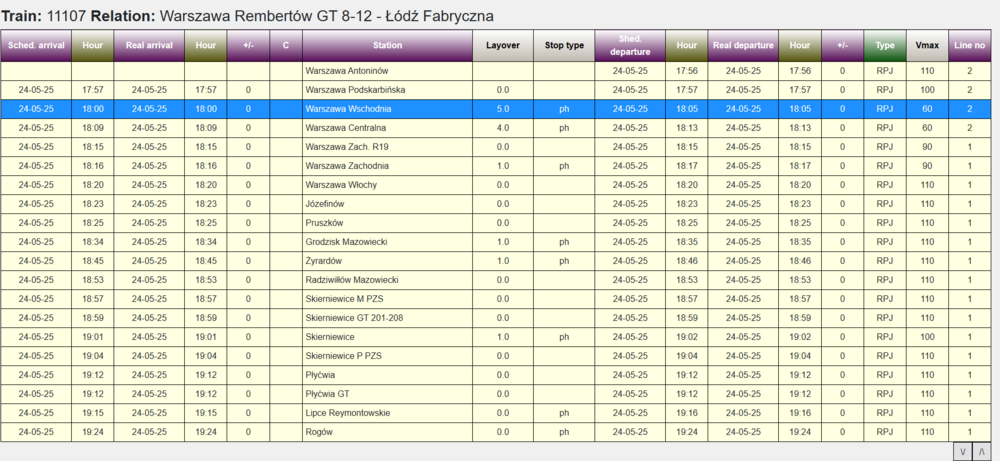
Task: Click the up arrow button below table
Action: (980, 451)
